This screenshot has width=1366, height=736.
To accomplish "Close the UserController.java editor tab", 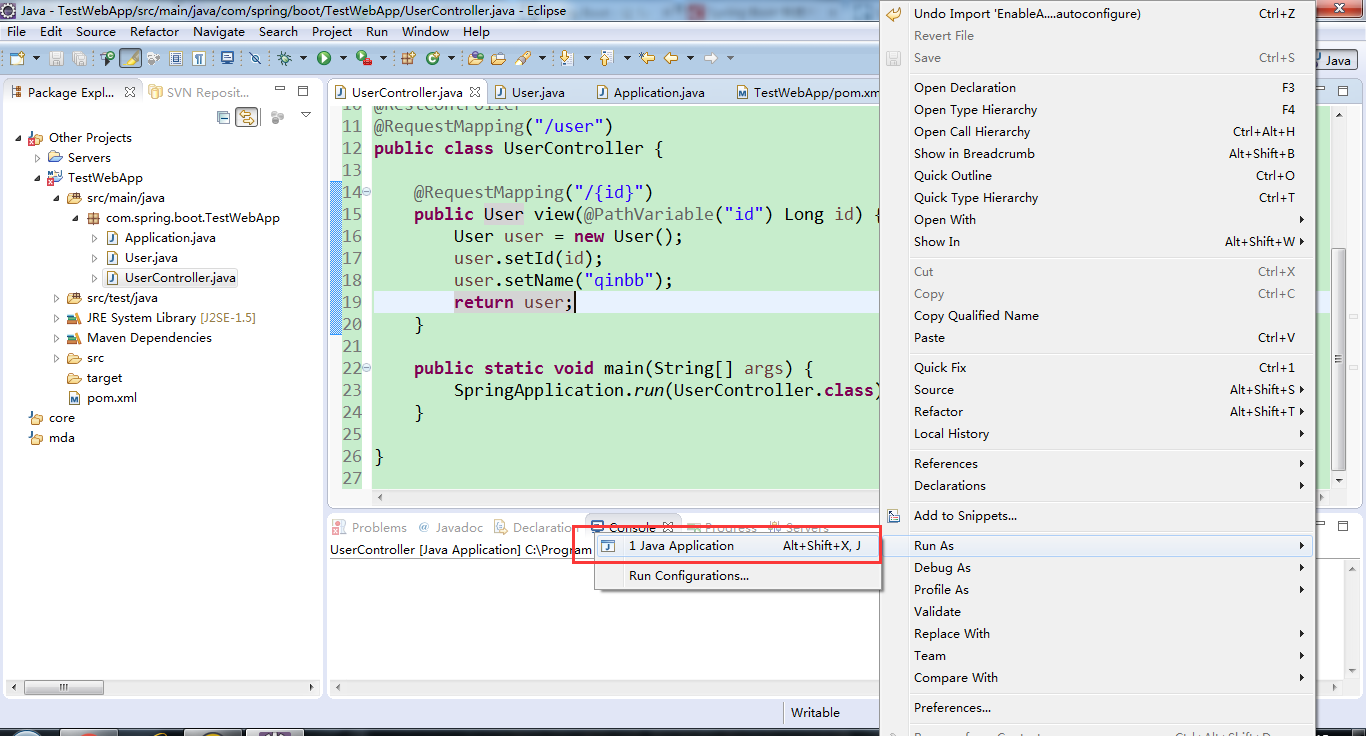I will pyautogui.click(x=476, y=92).
